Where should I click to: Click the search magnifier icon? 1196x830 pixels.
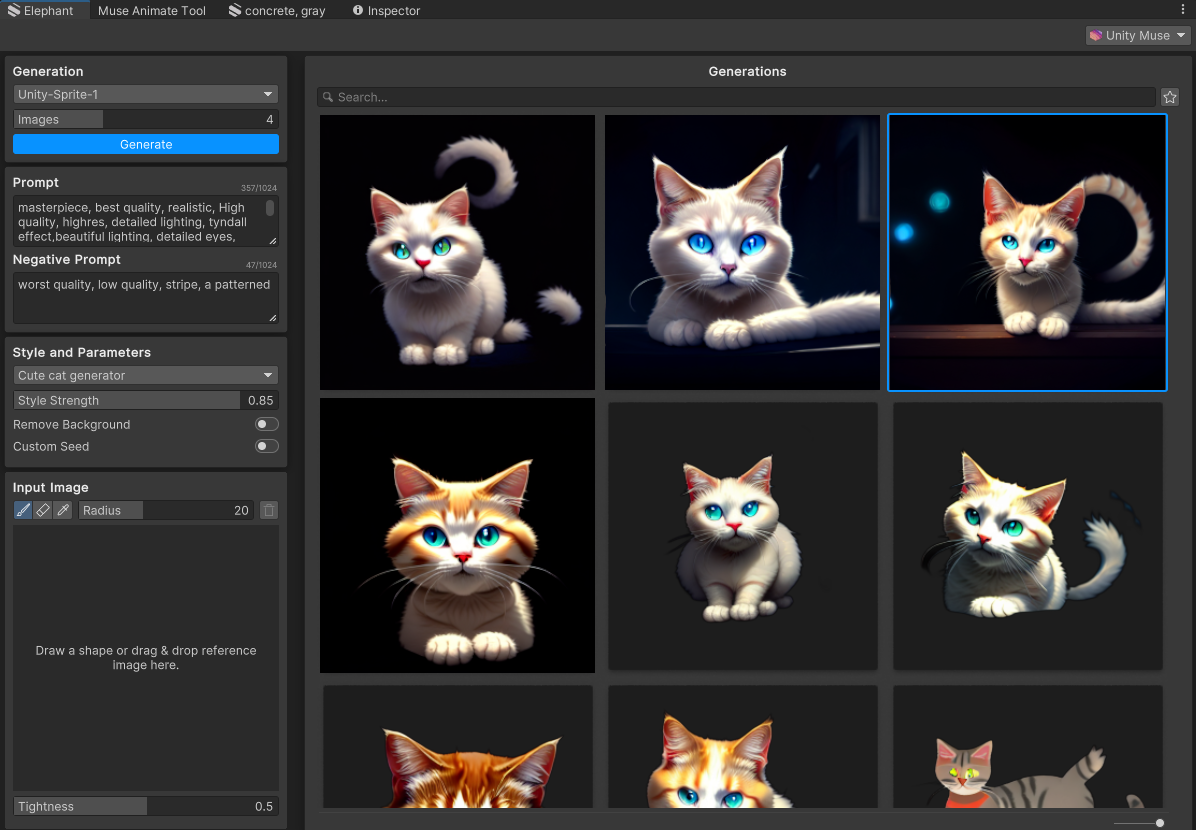328,97
